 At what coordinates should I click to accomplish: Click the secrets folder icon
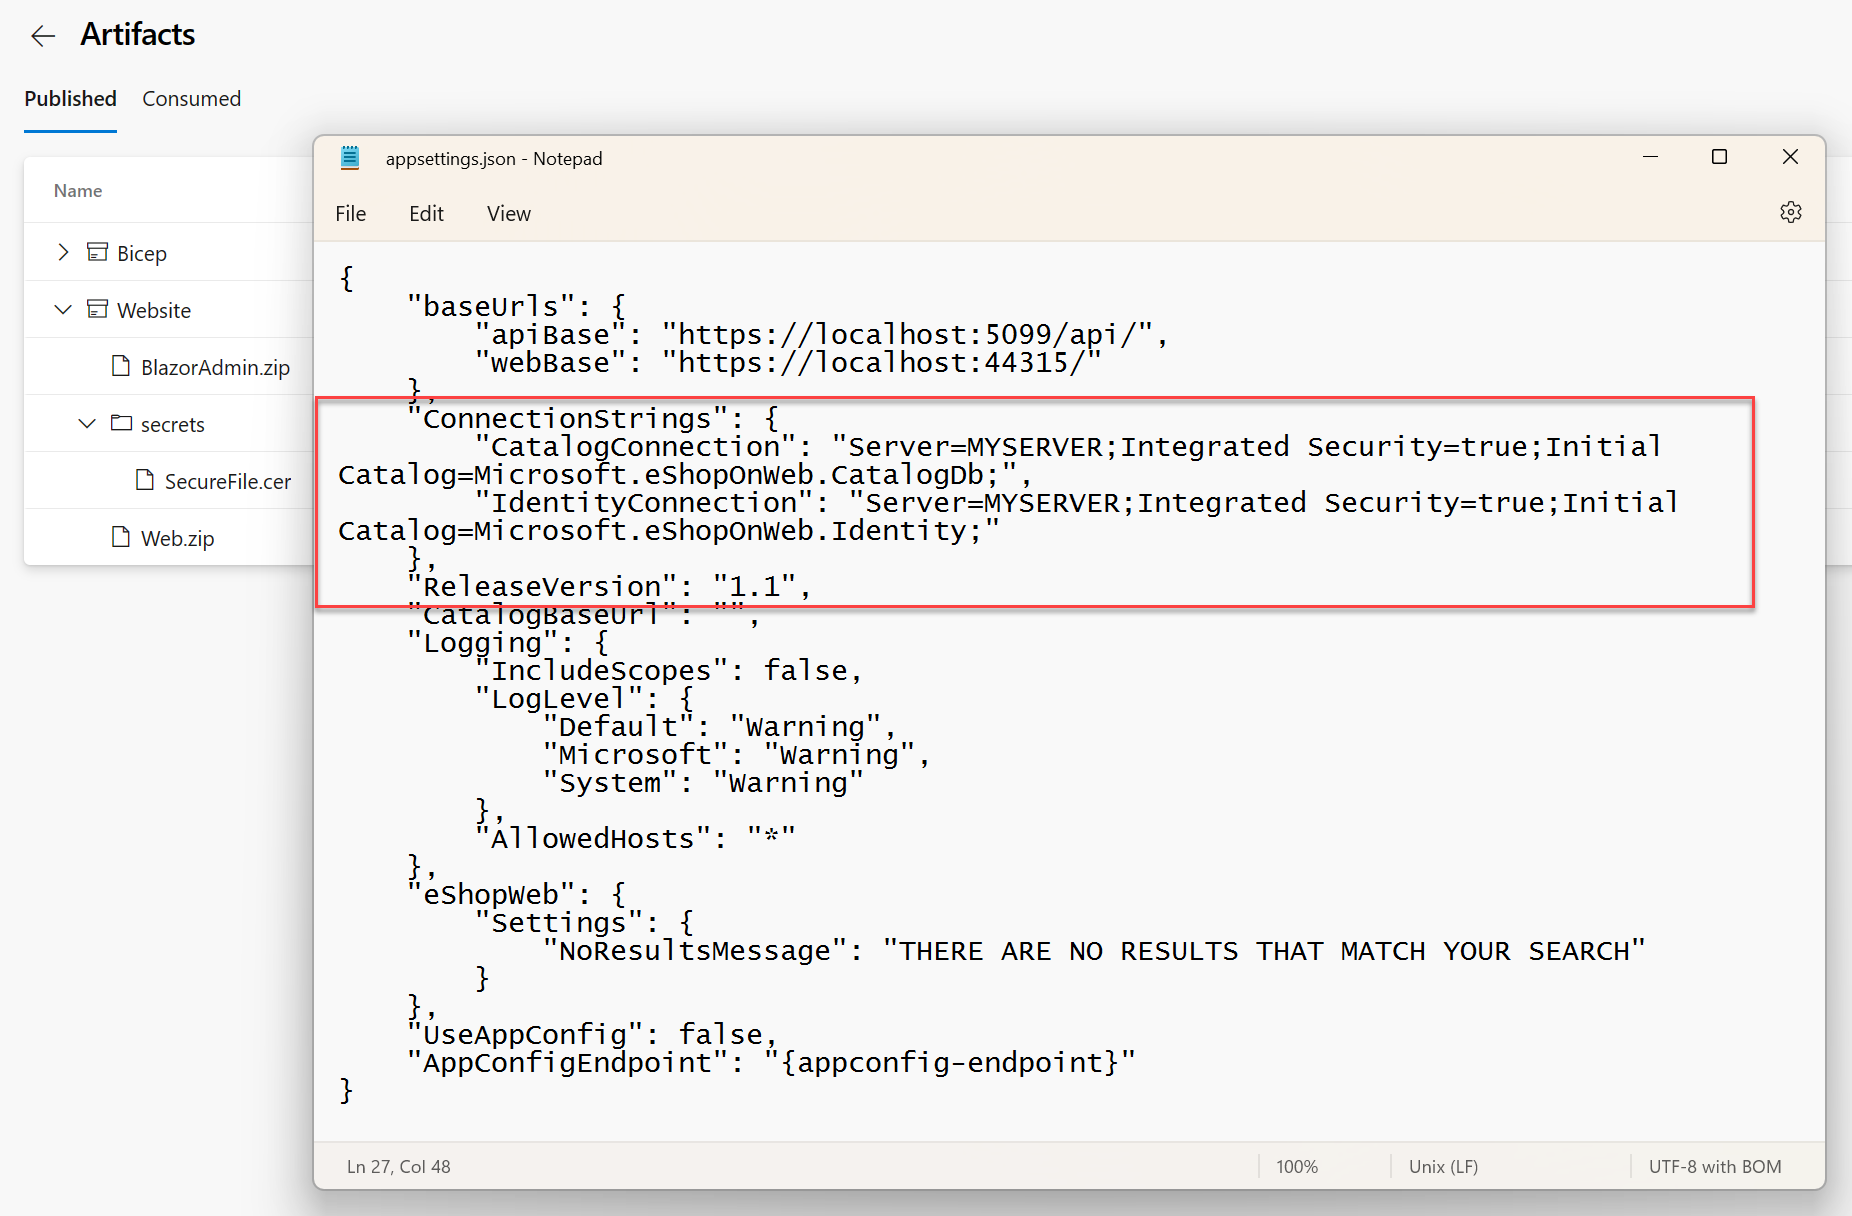[121, 423]
